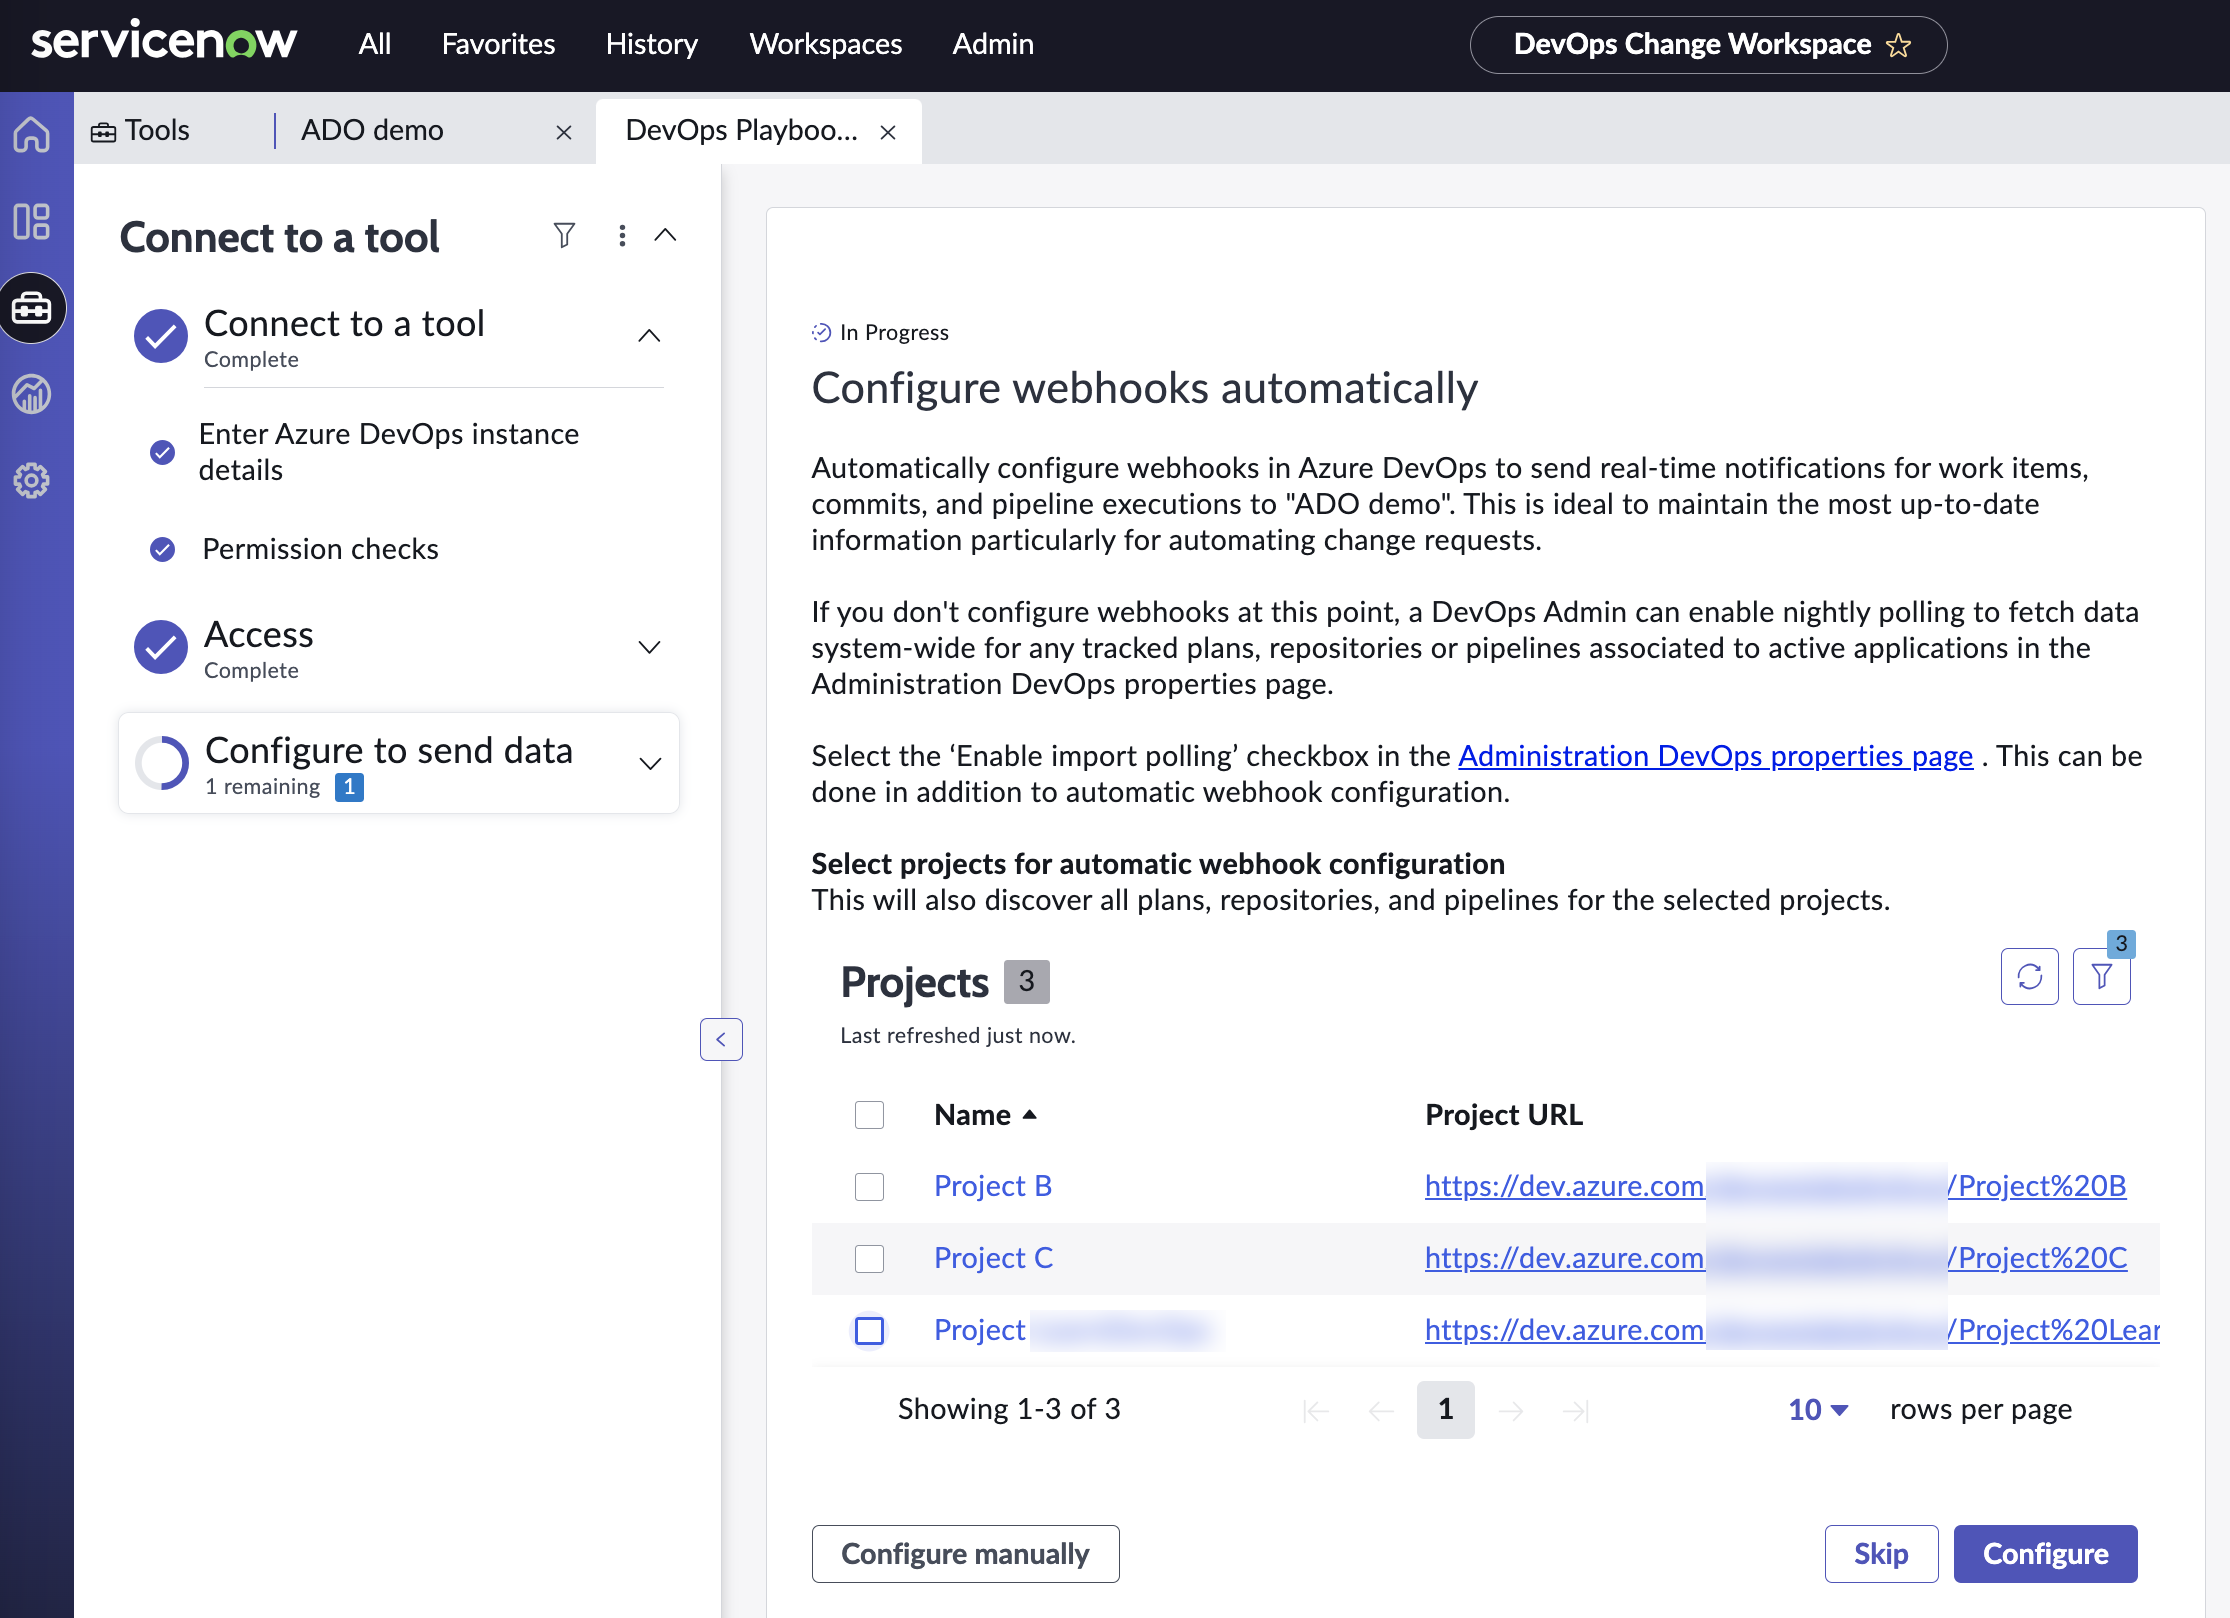Click the Skip button
This screenshot has width=2230, height=1618.
coord(1881,1553)
